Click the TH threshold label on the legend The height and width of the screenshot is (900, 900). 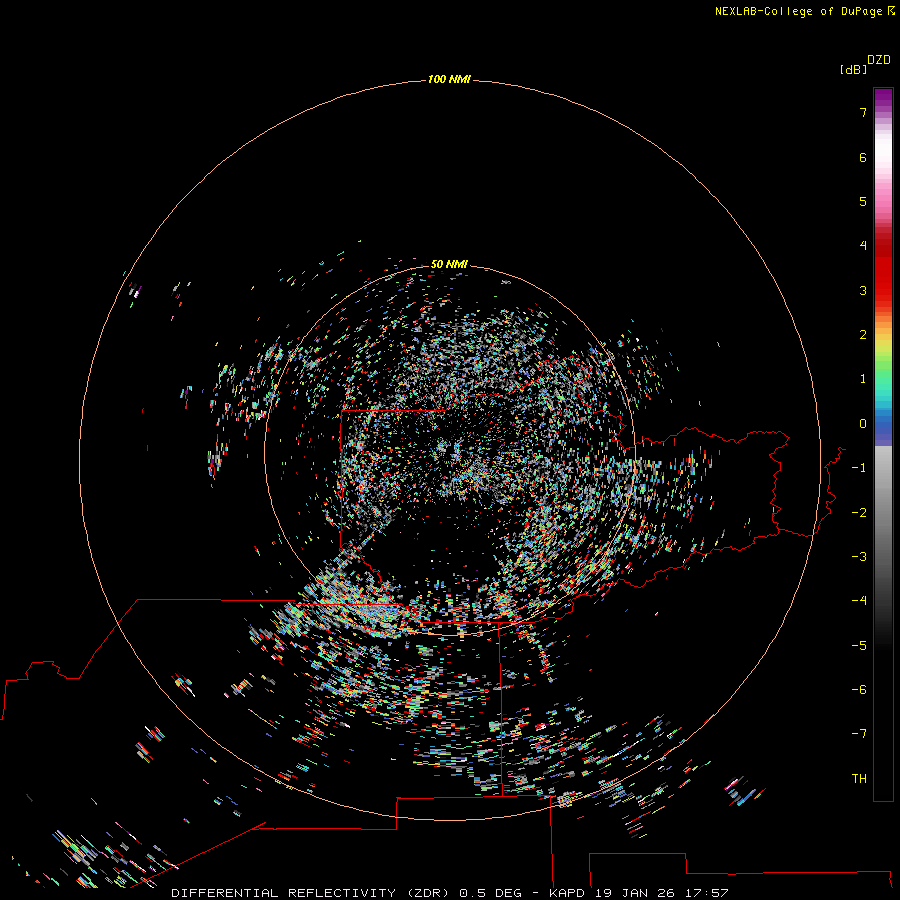coord(859,779)
